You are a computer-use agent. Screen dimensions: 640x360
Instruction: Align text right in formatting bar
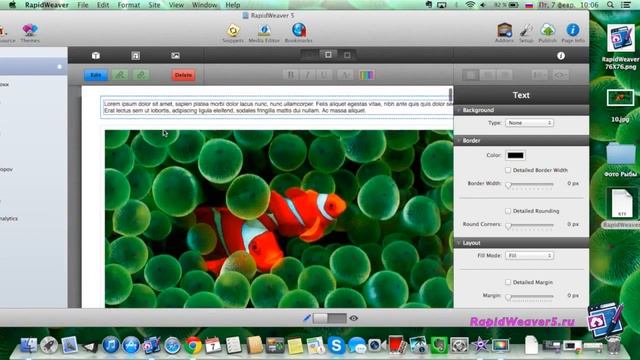505,75
